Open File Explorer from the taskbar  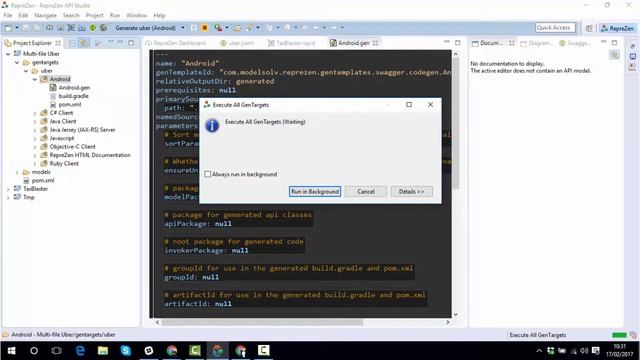(103, 351)
